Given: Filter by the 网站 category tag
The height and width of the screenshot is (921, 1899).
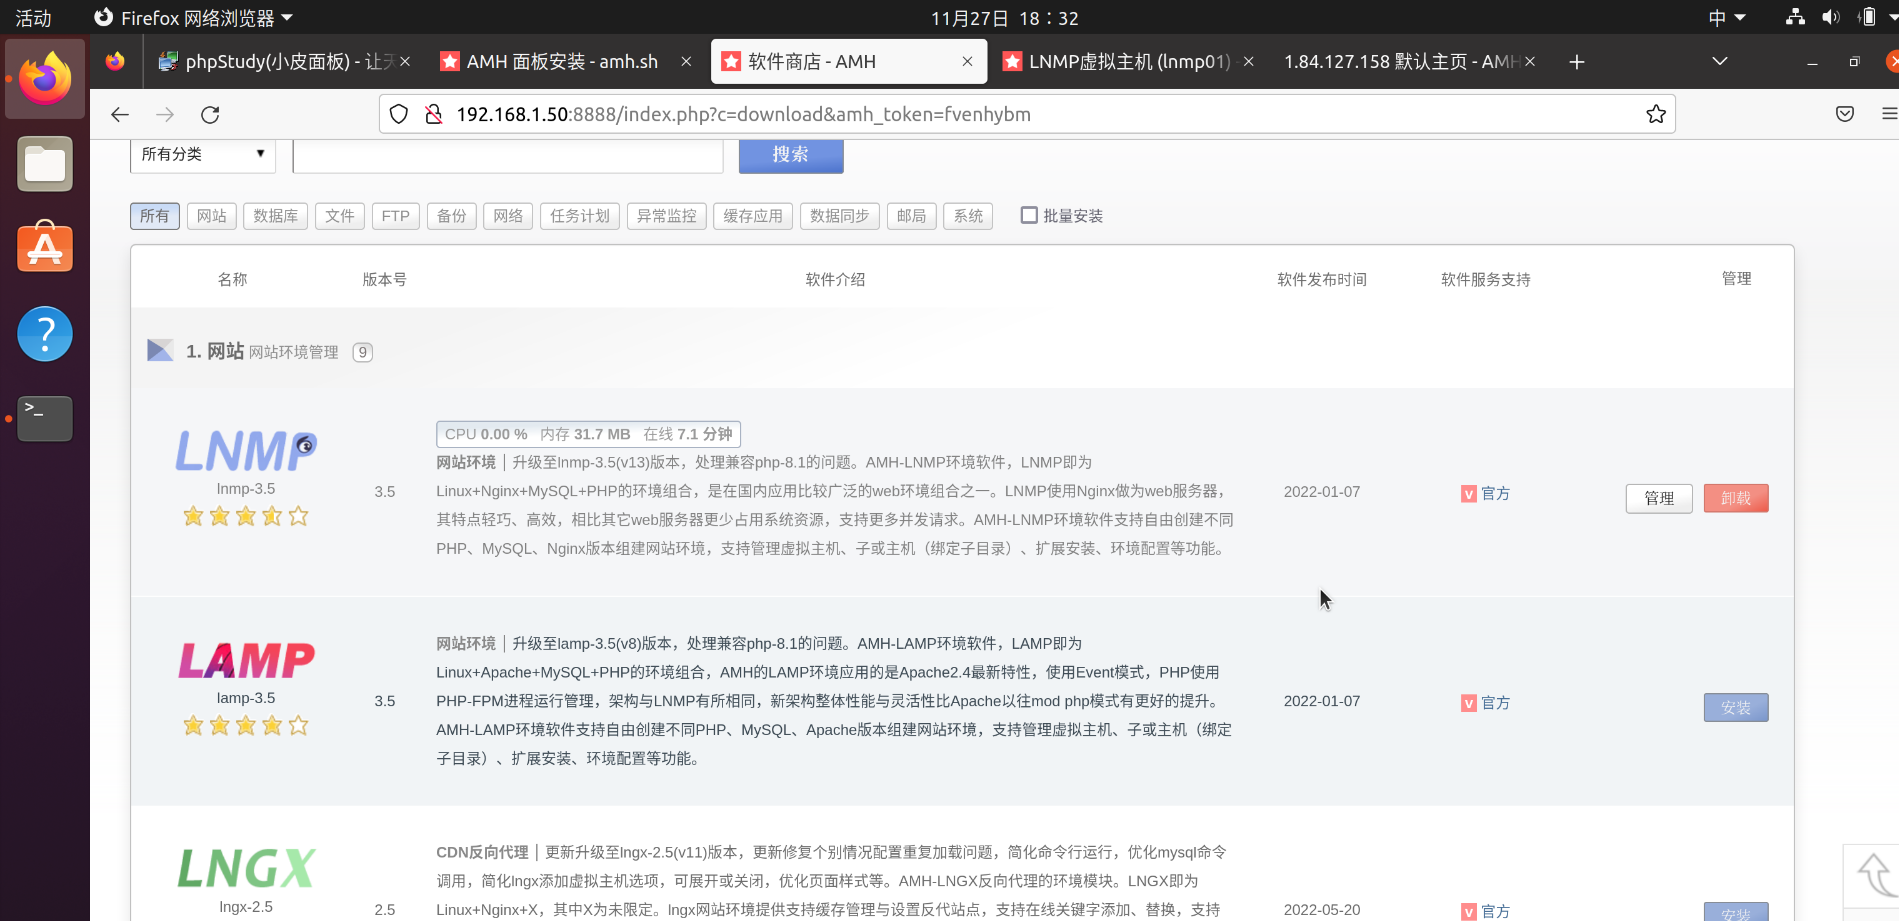Looking at the screenshot, I should pyautogui.click(x=211, y=216).
